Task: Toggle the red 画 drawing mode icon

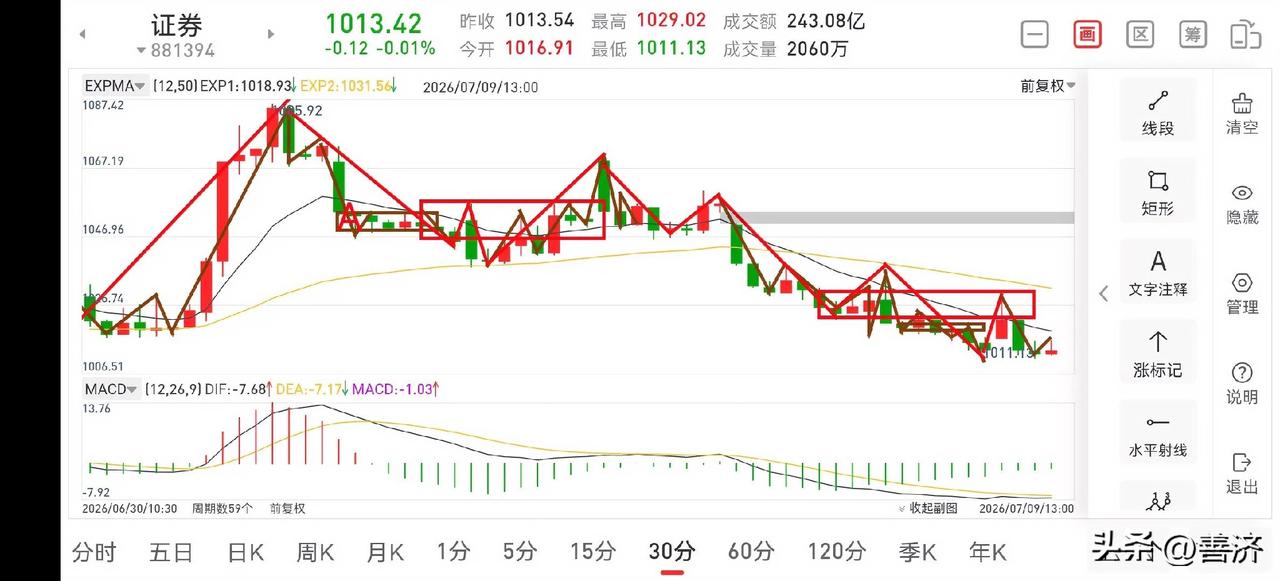Action: 1087,34
